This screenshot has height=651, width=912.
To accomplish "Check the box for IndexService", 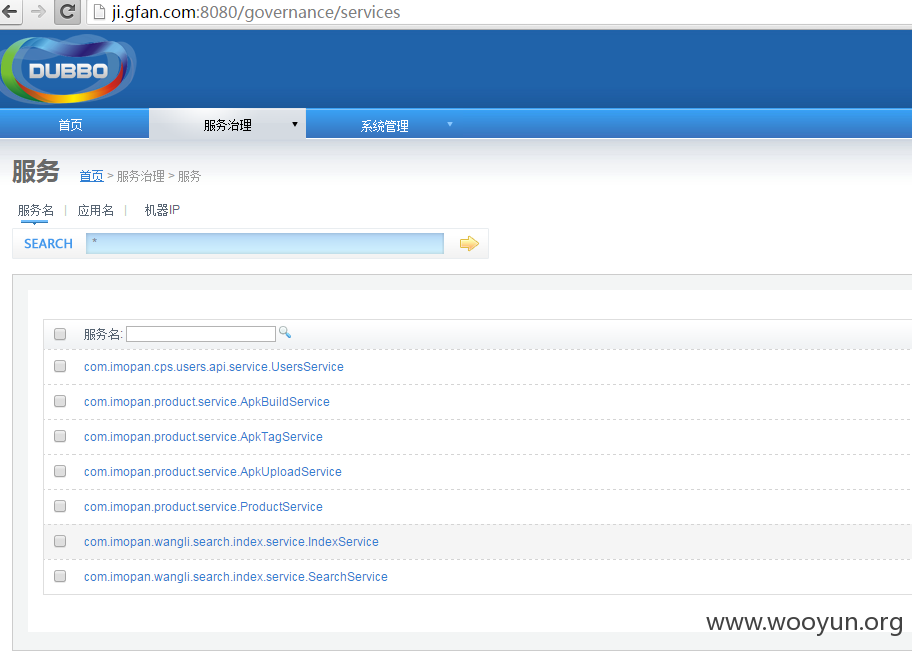I will tap(60, 541).
